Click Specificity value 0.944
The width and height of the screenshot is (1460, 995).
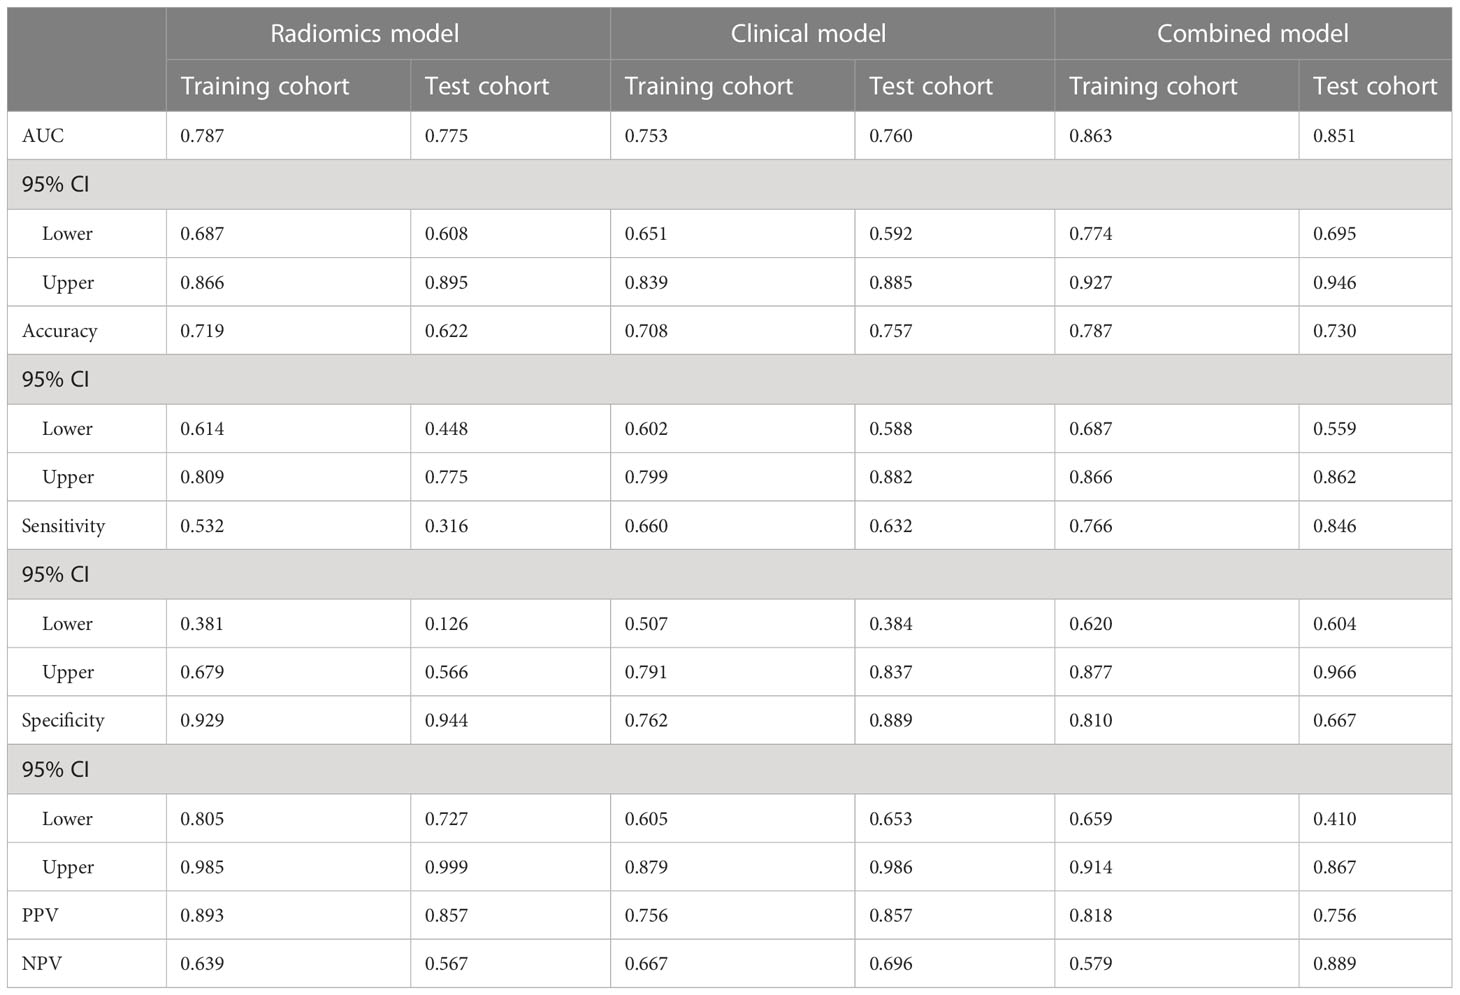pos(446,721)
